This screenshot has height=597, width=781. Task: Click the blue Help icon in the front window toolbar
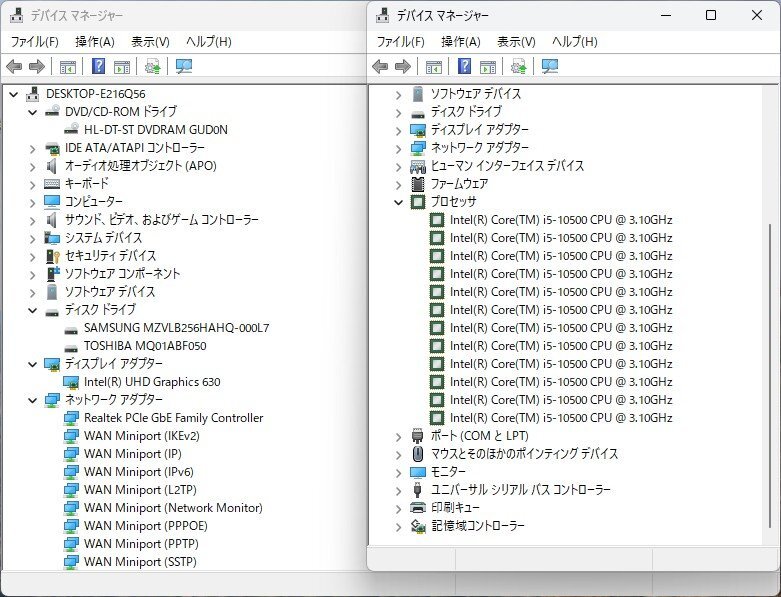click(465, 67)
